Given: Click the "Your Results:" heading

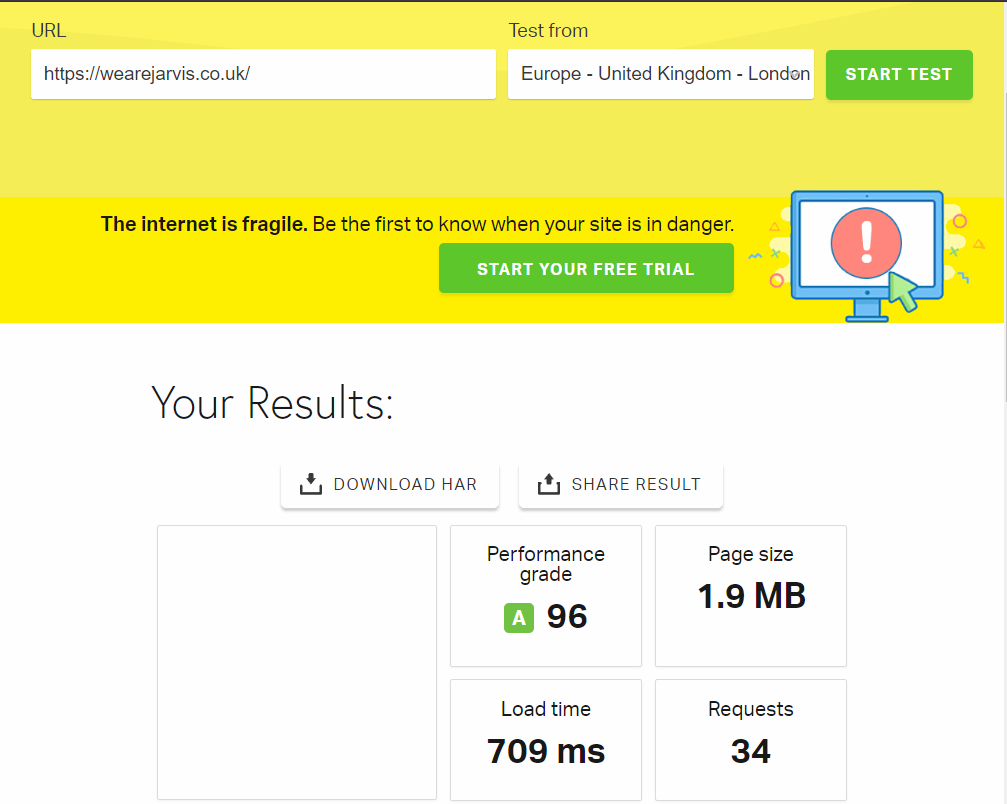Looking at the screenshot, I should point(272,403).
